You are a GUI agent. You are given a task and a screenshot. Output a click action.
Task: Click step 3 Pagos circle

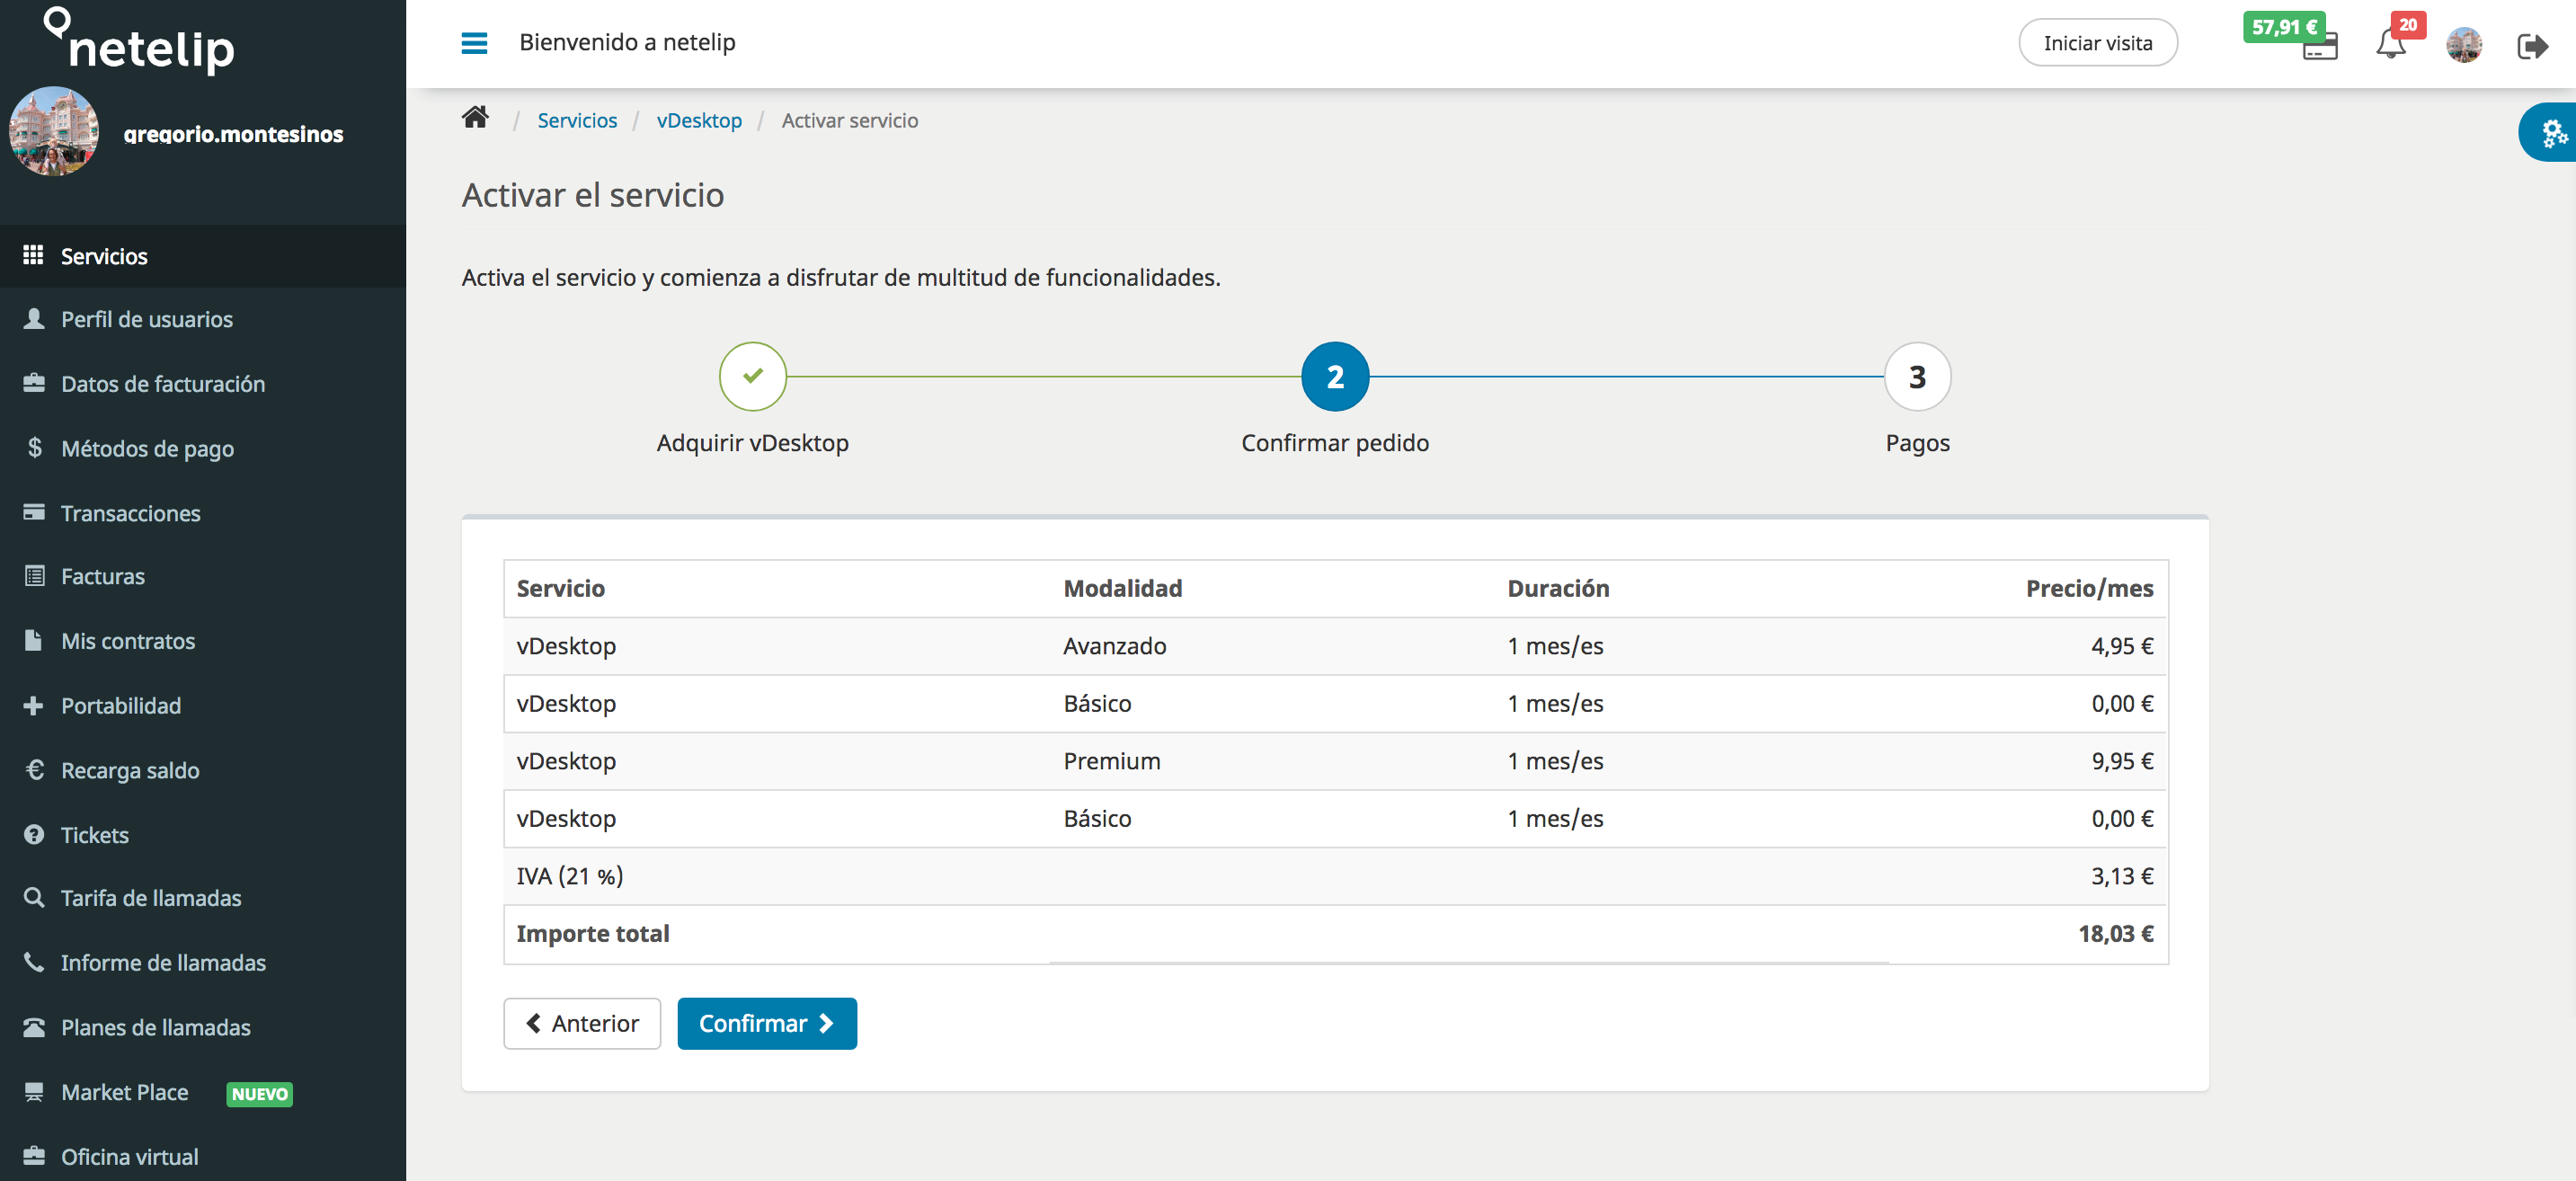[1917, 376]
